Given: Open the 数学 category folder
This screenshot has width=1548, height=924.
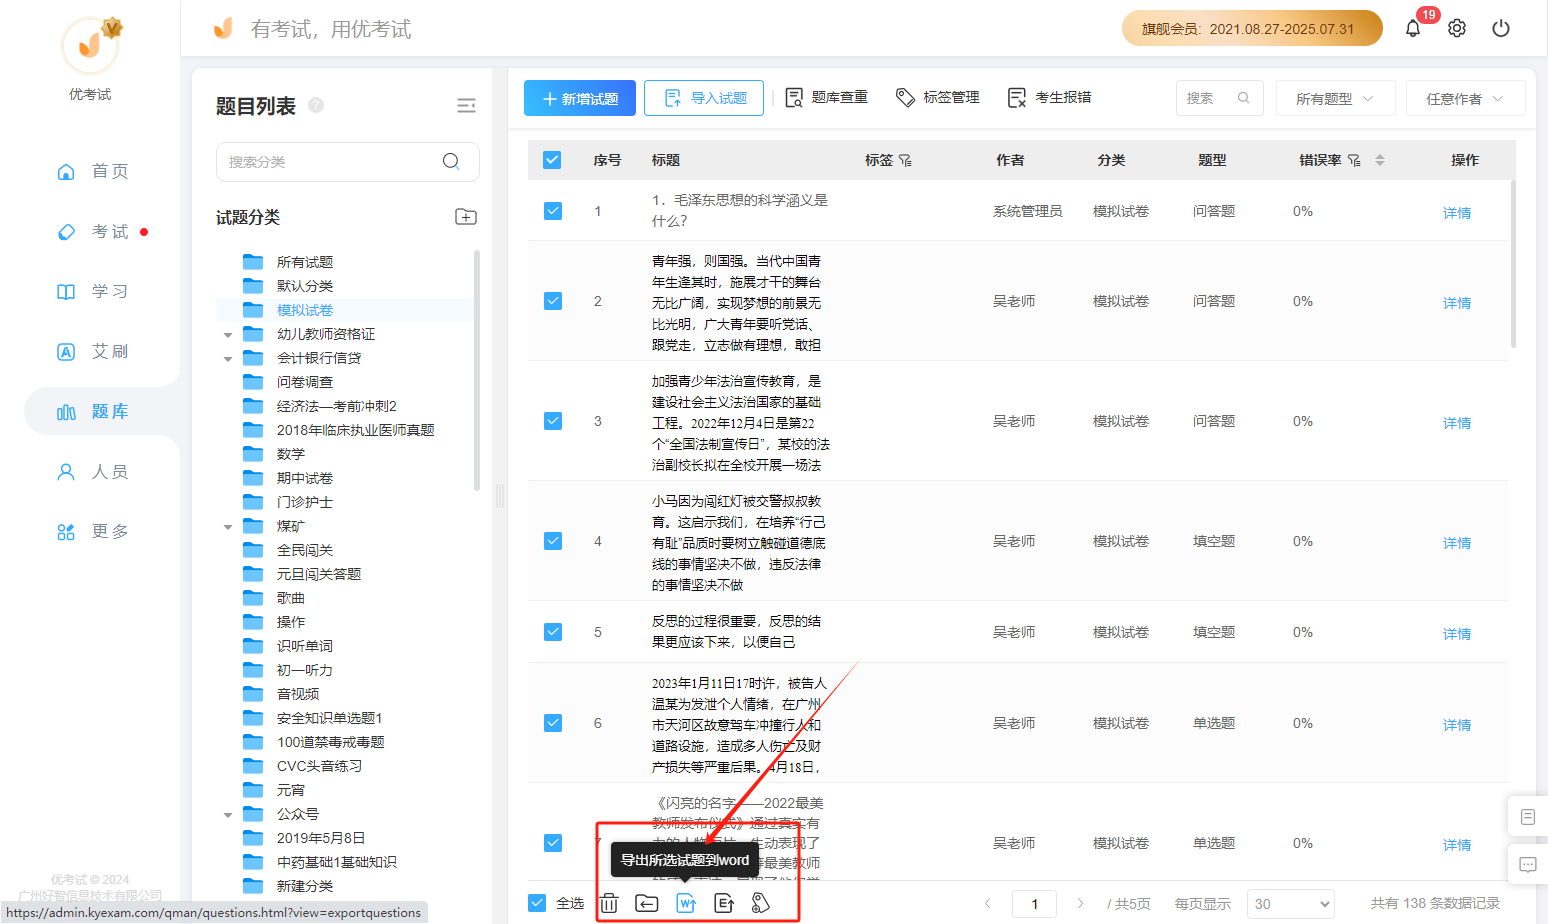Looking at the screenshot, I should coord(290,454).
